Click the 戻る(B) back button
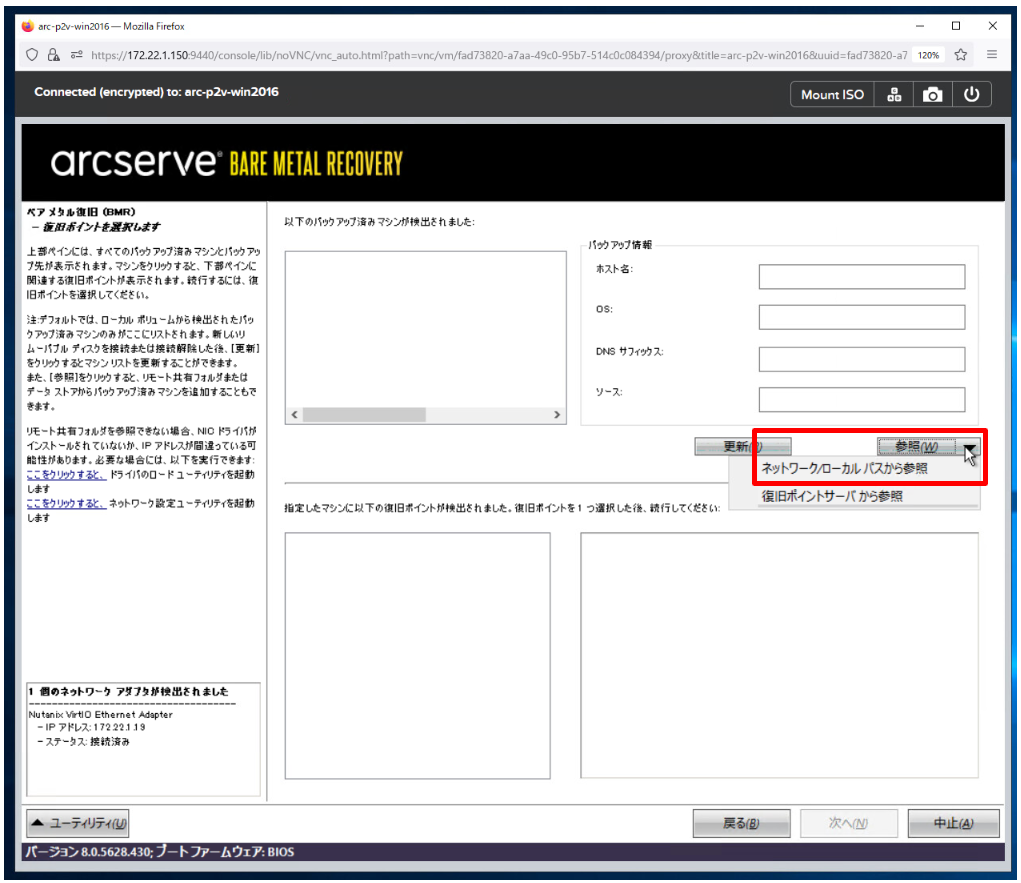Viewport: 1021px width, 883px height. click(x=741, y=823)
